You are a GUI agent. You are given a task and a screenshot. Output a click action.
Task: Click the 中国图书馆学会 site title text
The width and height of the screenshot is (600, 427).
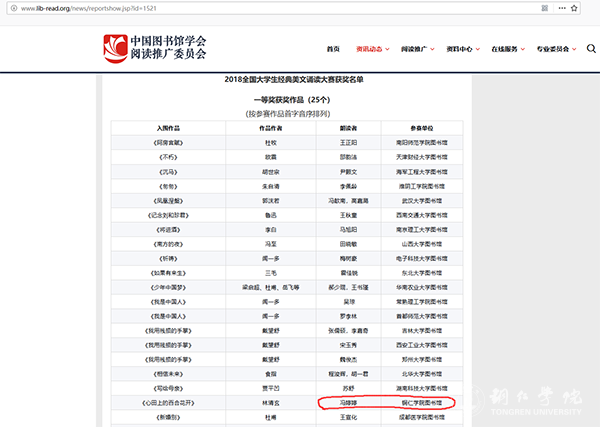tap(169, 41)
